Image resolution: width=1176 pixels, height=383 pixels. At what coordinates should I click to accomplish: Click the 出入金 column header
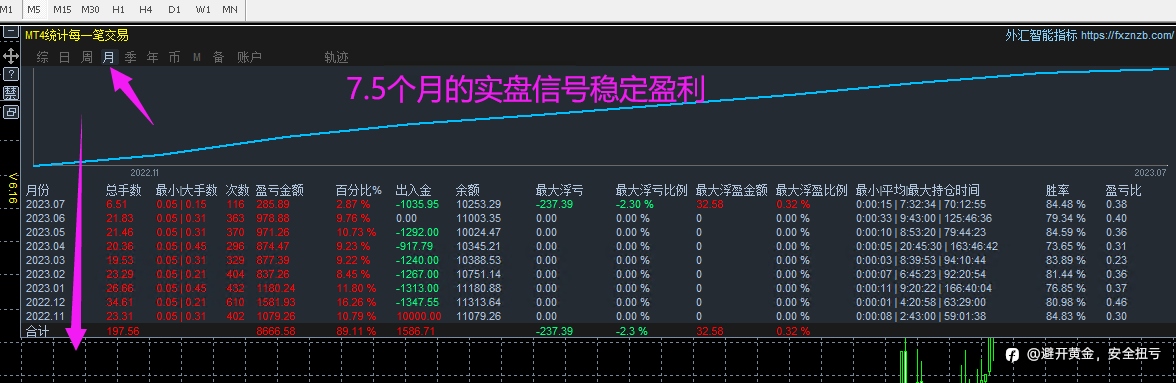[414, 191]
